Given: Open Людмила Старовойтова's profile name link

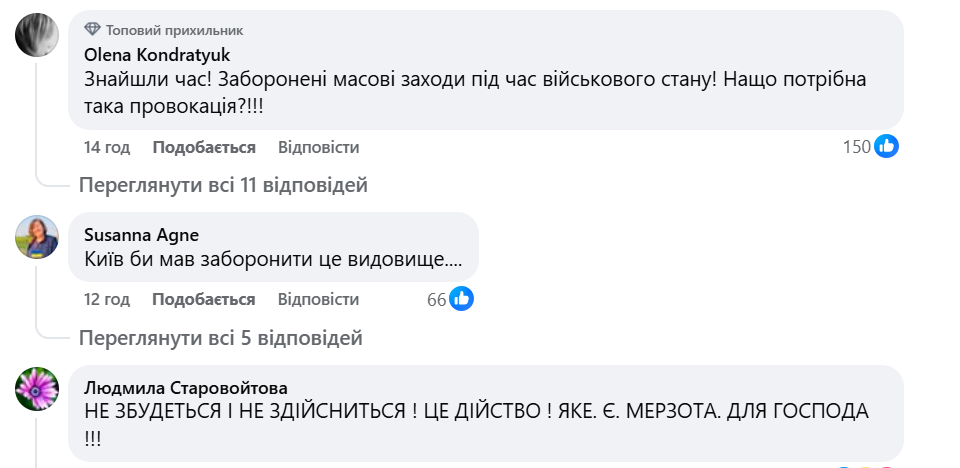Looking at the screenshot, I should pos(187,387).
